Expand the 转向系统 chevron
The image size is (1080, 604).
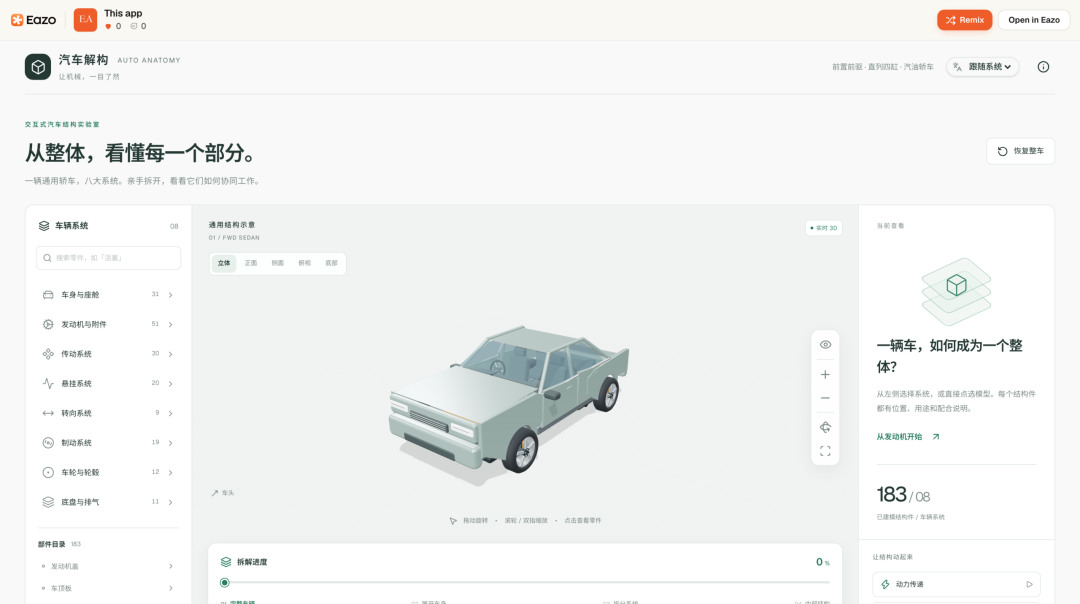coord(171,413)
